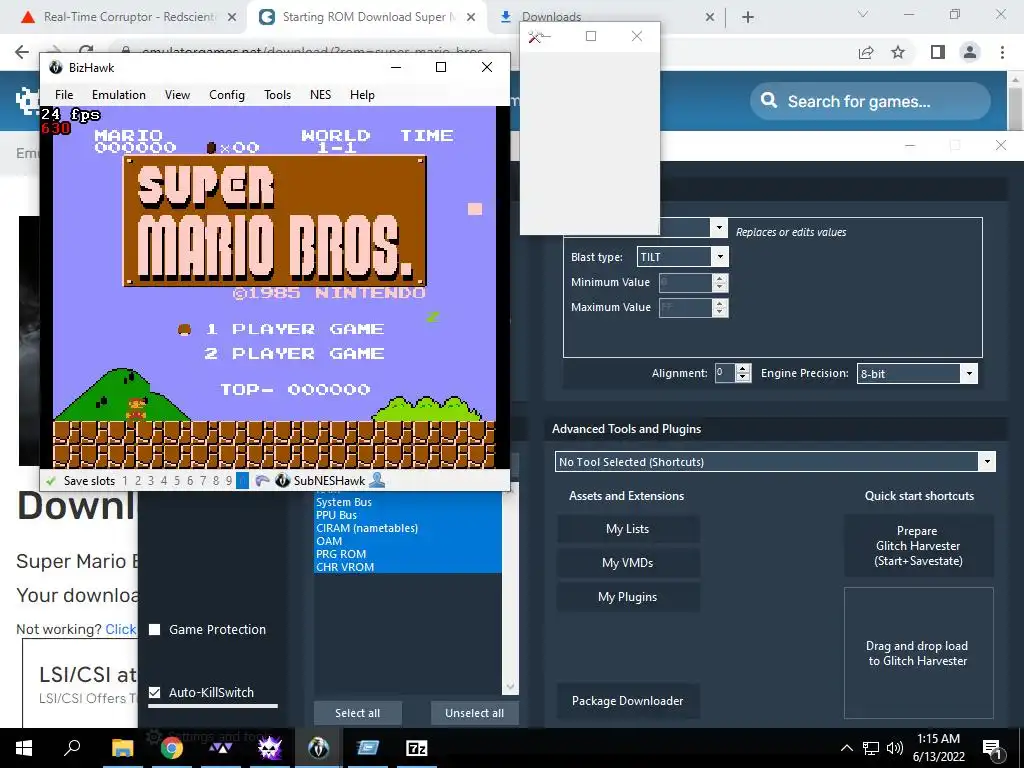Close the Real-Time Corruptor browser tab
Viewport: 1024px width, 768px height.
point(232,18)
